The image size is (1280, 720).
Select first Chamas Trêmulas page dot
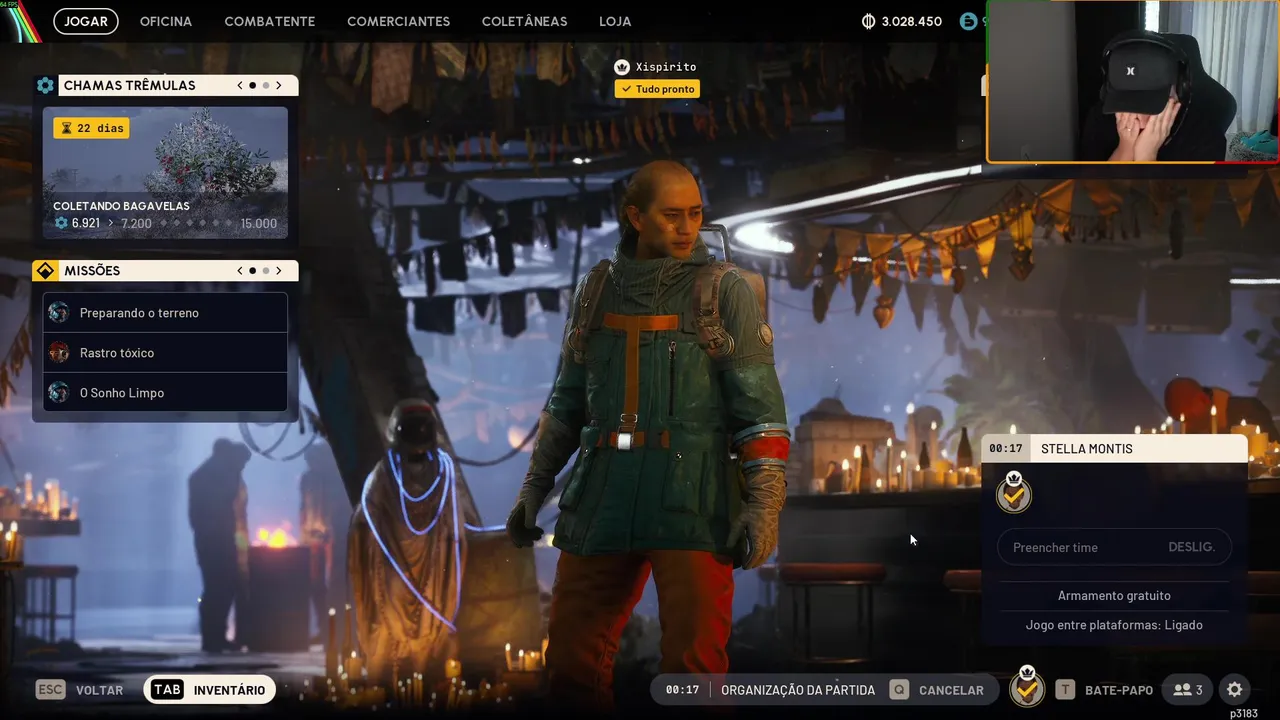click(252, 86)
